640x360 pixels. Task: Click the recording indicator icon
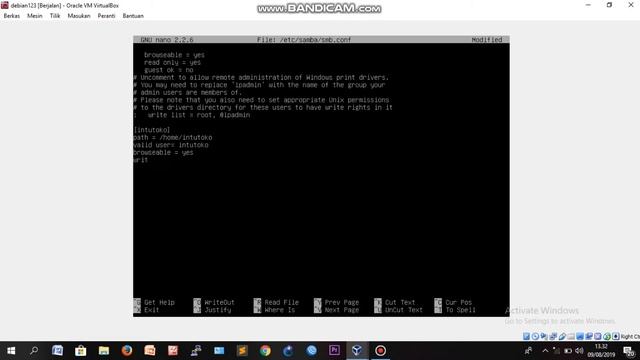point(589,336)
